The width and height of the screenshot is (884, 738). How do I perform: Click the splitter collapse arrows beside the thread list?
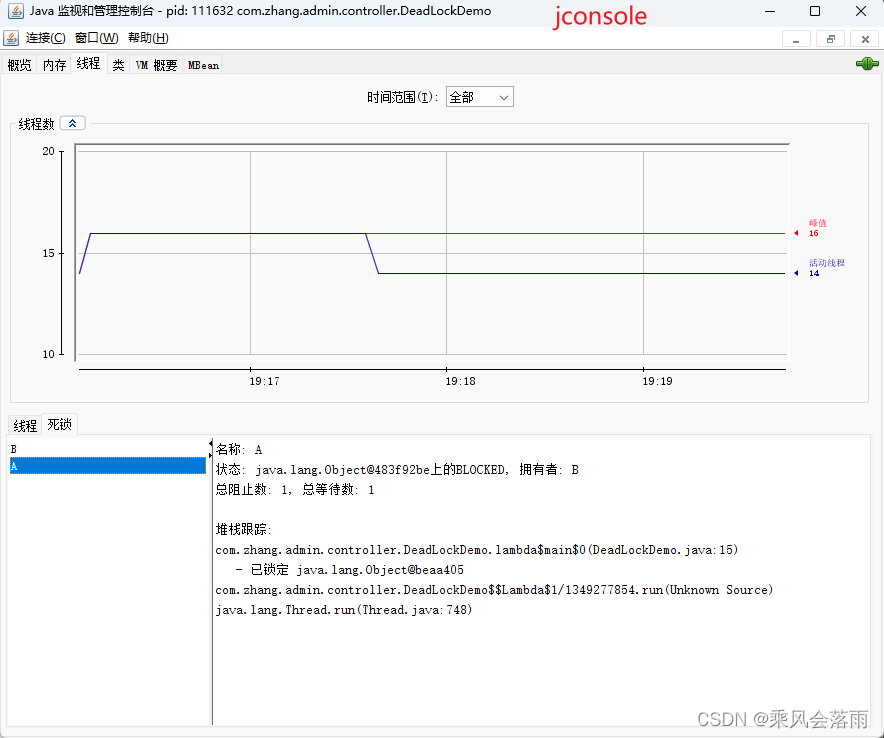(211, 449)
